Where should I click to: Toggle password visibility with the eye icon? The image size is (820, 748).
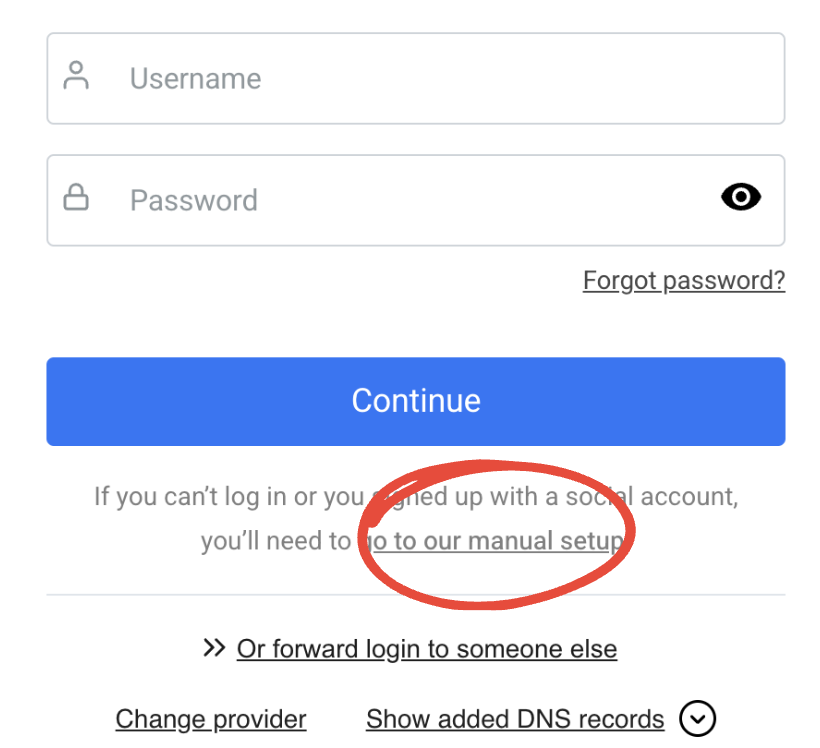tap(741, 197)
